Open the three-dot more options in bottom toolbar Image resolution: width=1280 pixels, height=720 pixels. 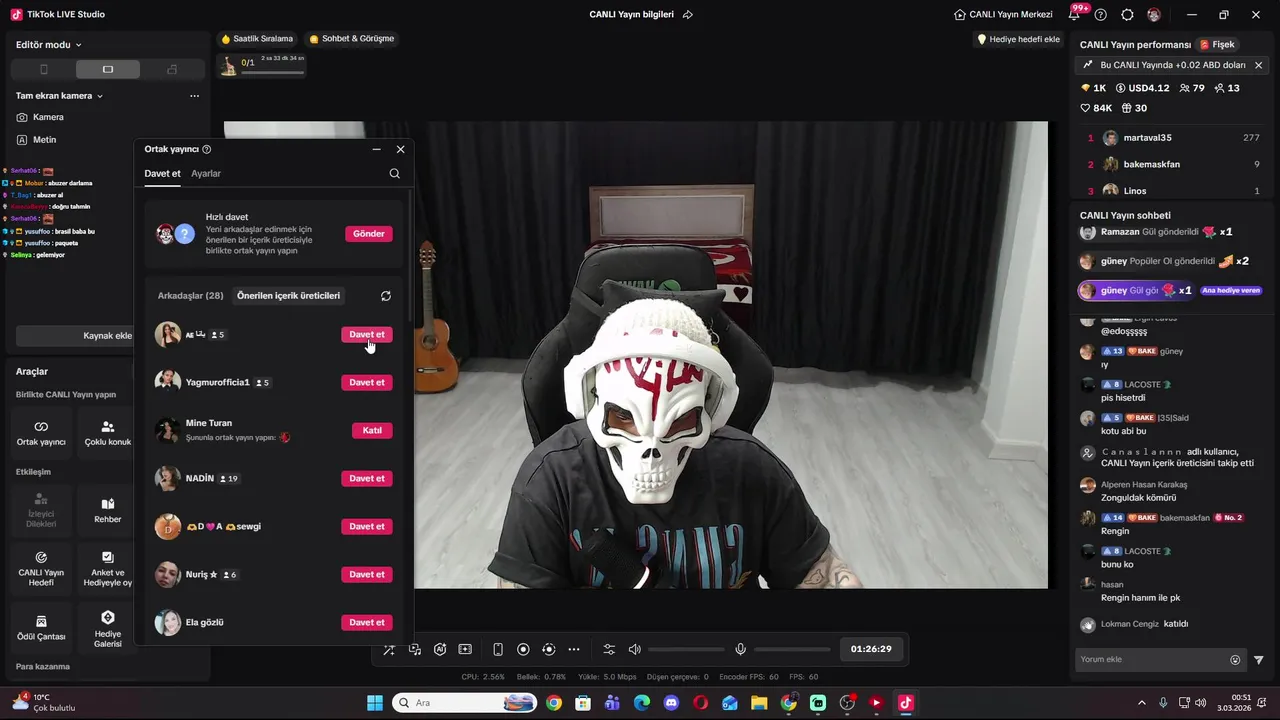tap(574, 649)
